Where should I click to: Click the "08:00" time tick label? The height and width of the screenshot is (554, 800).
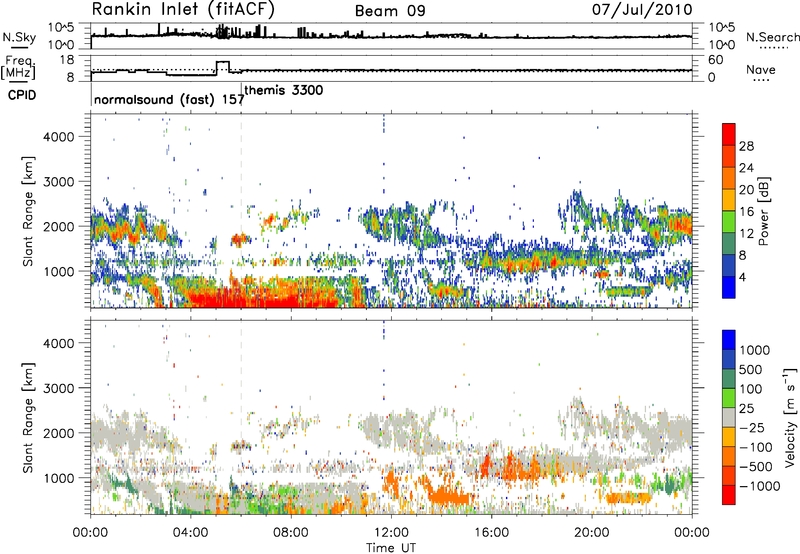click(x=291, y=533)
